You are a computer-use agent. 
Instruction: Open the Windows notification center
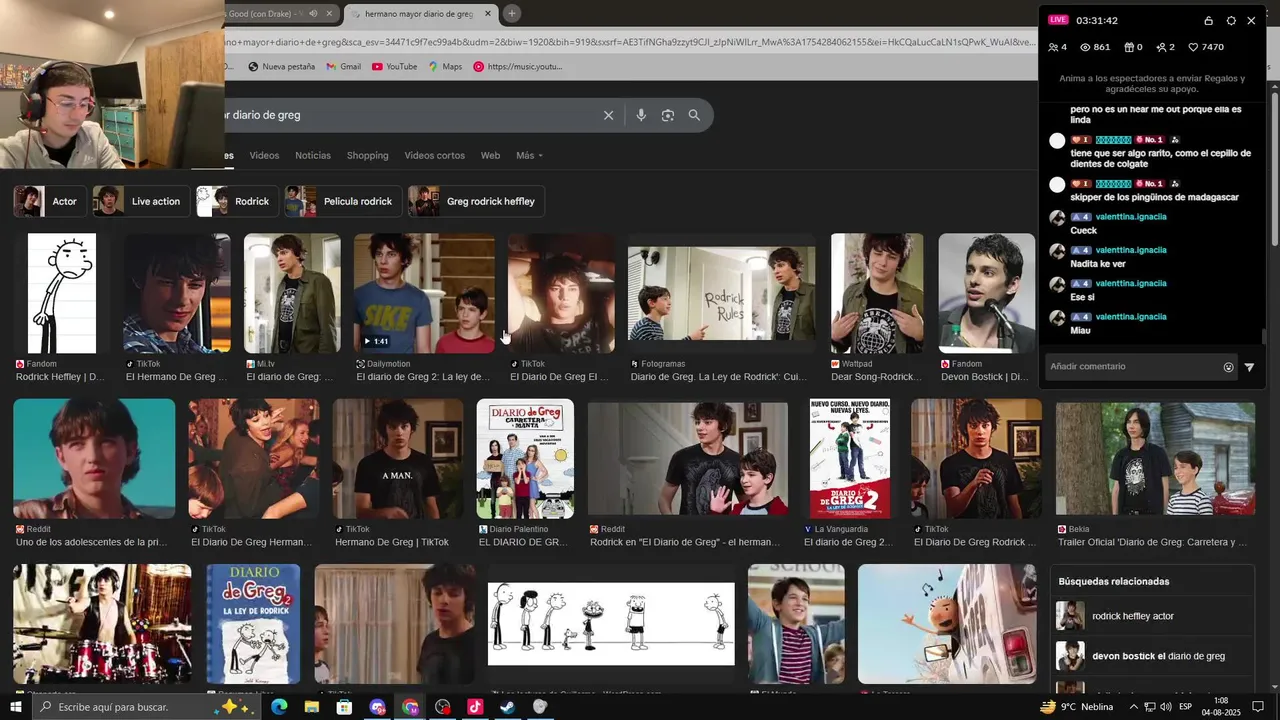[x=1258, y=707]
